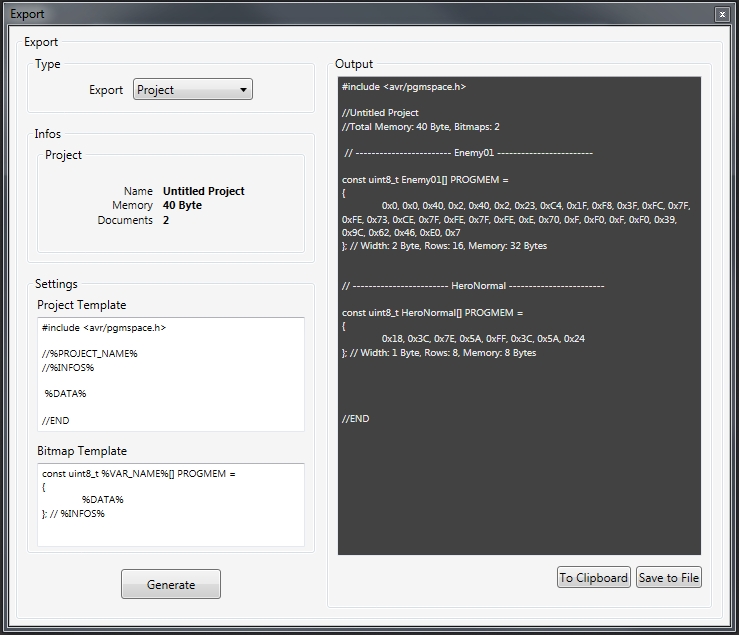Click the HeroNormal array declaration in Output

click(431, 313)
